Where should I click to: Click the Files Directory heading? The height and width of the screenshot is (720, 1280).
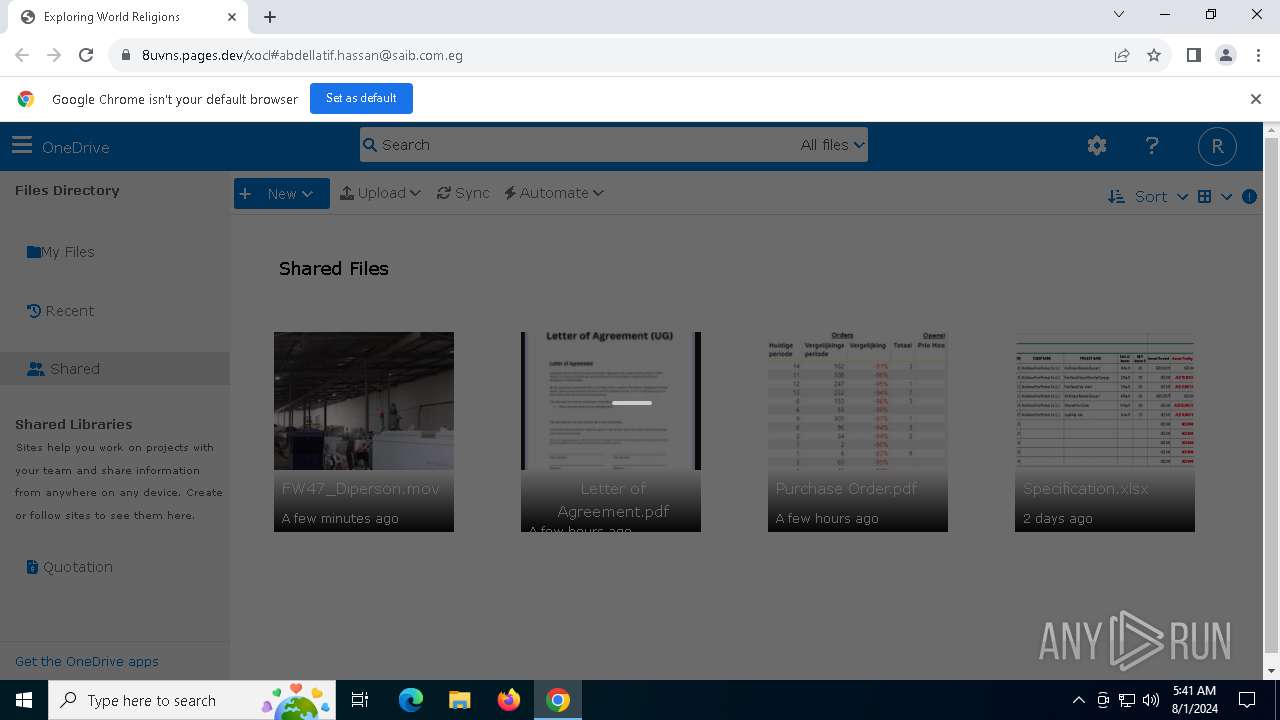pos(67,190)
